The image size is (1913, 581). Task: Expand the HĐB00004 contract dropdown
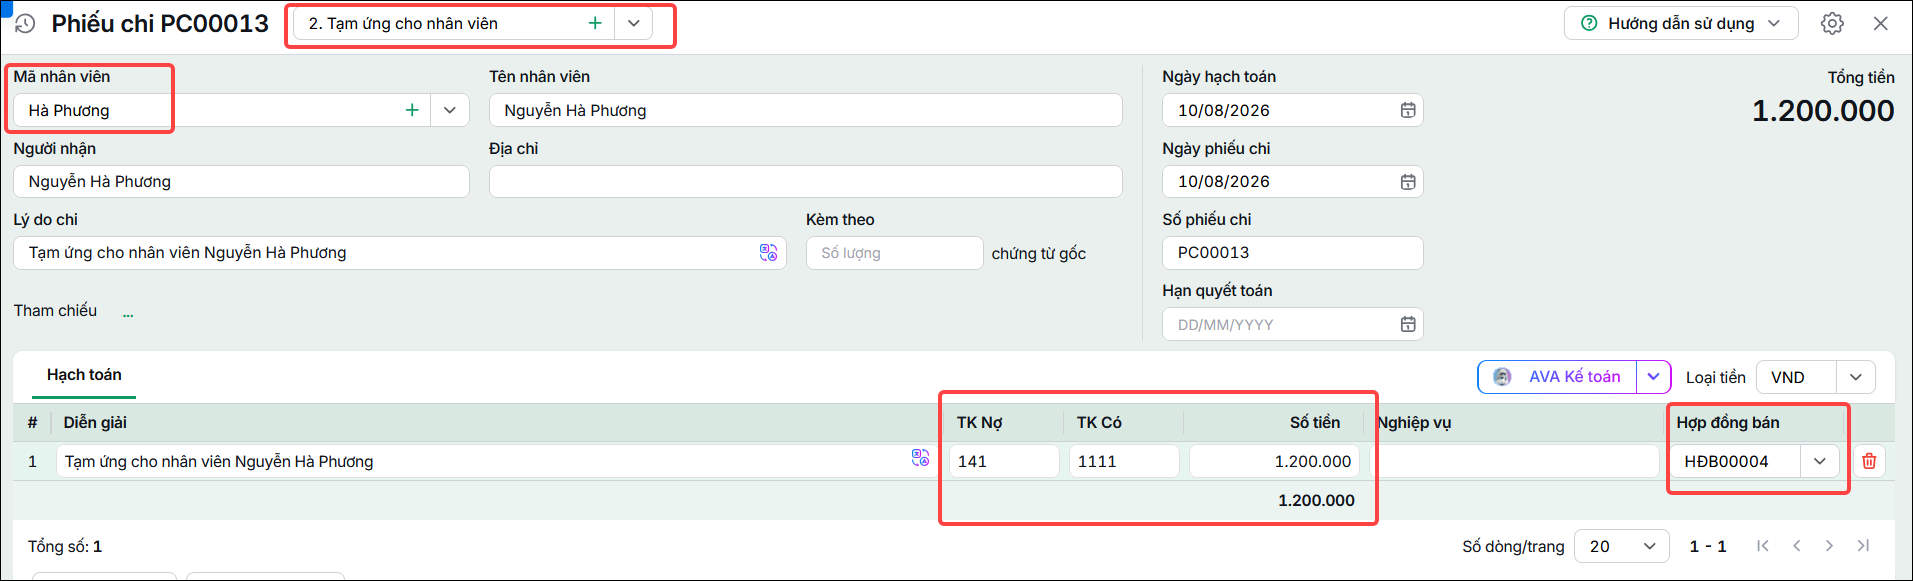pos(1820,461)
